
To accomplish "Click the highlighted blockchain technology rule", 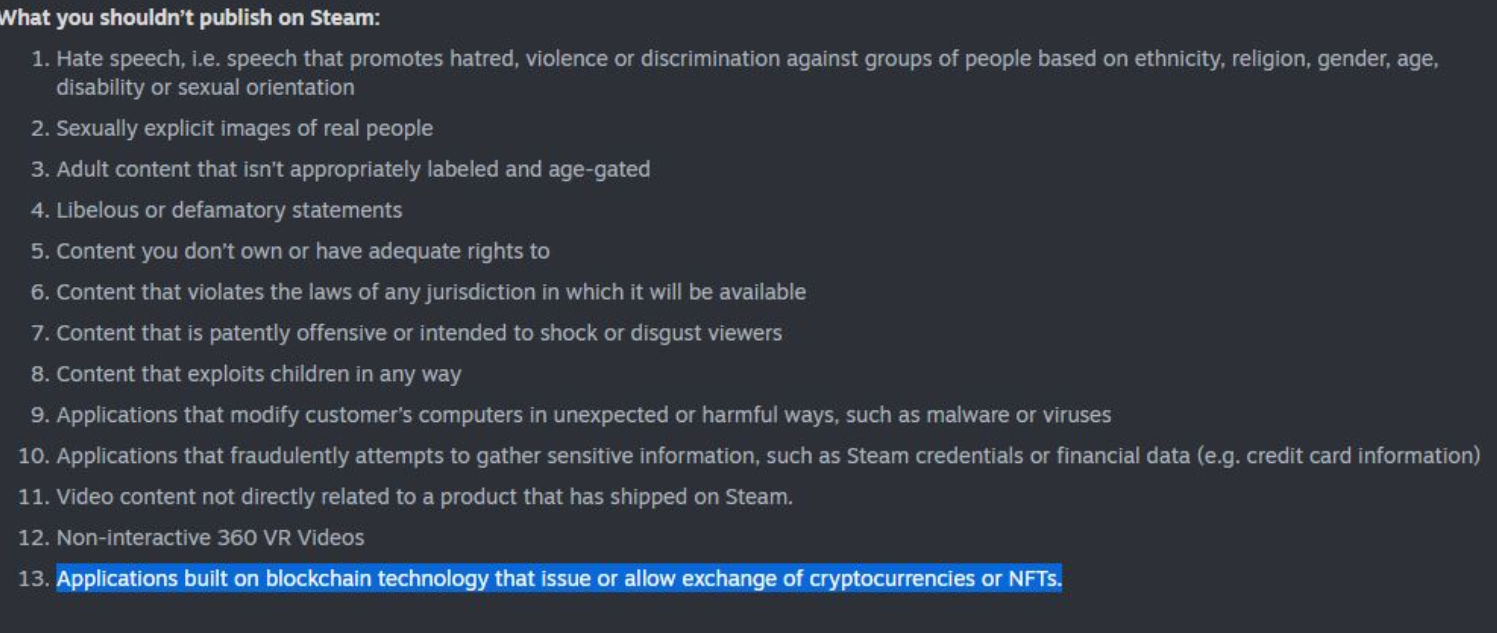I will 559,579.
